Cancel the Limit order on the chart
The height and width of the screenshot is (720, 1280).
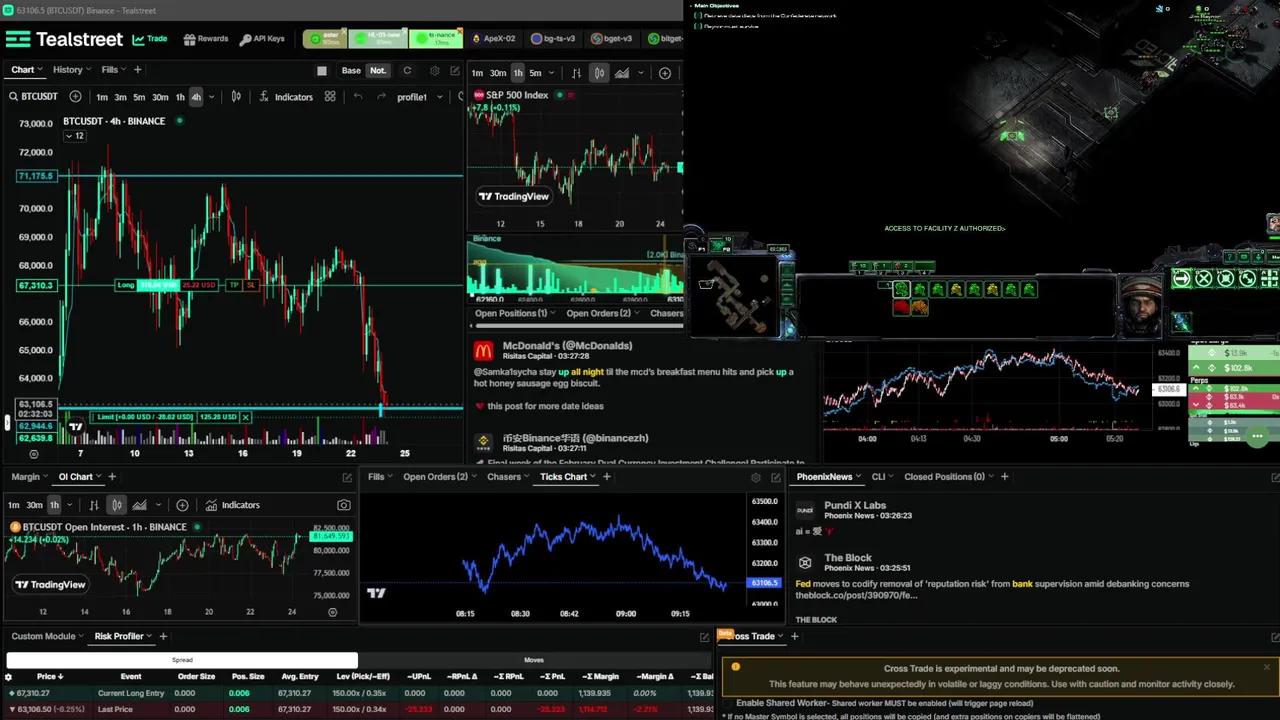tap(245, 417)
